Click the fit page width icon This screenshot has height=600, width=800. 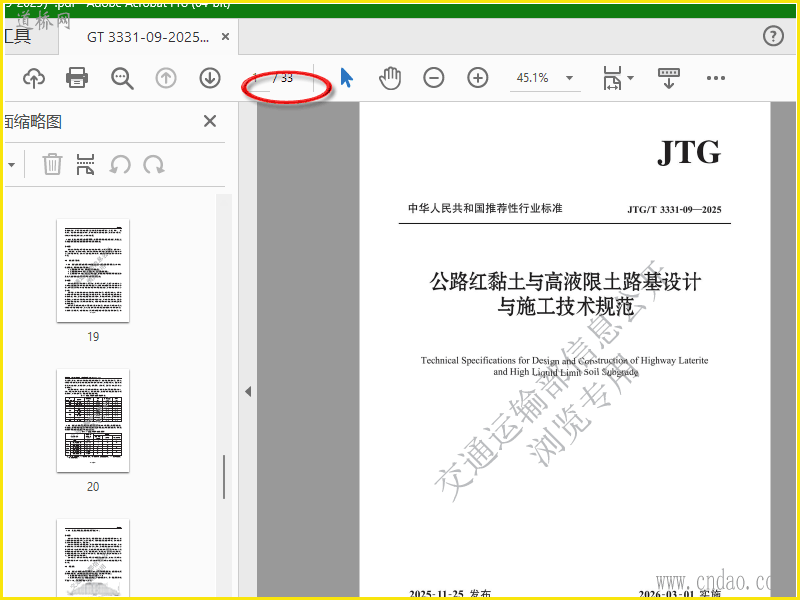pyautogui.click(x=612, y=78)
